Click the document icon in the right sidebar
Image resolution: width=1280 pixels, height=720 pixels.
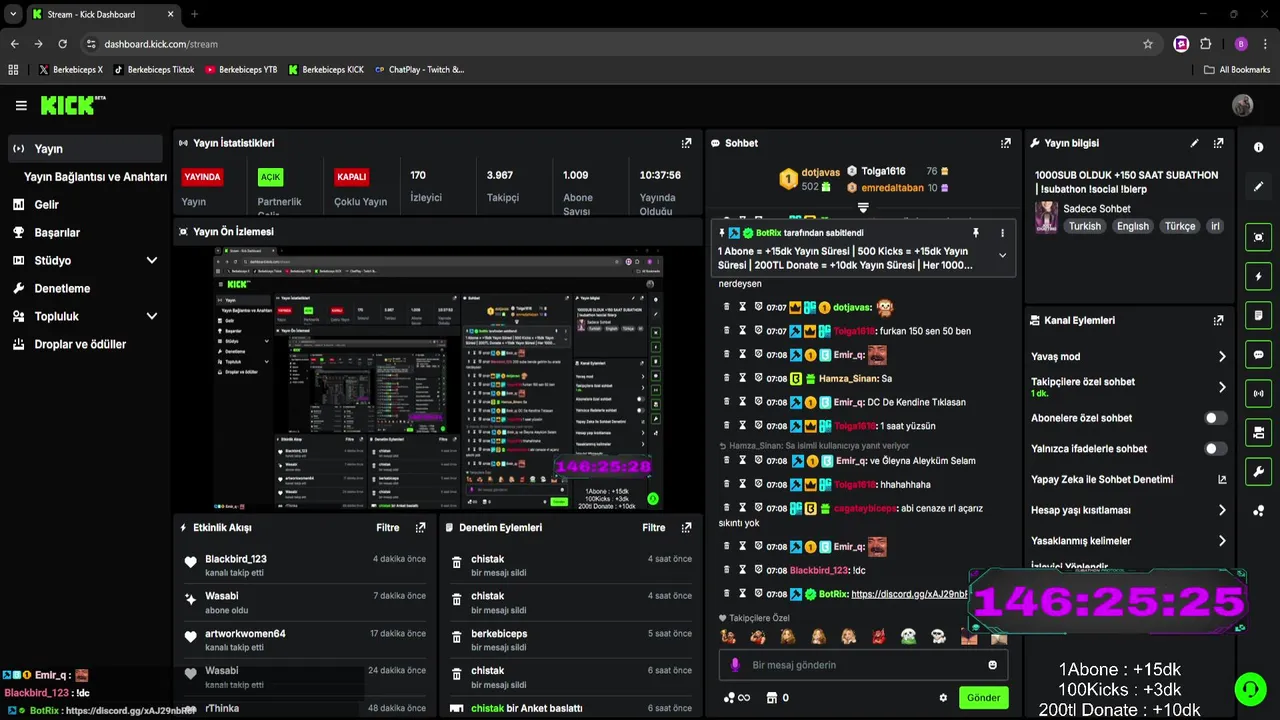[1258, 315]
